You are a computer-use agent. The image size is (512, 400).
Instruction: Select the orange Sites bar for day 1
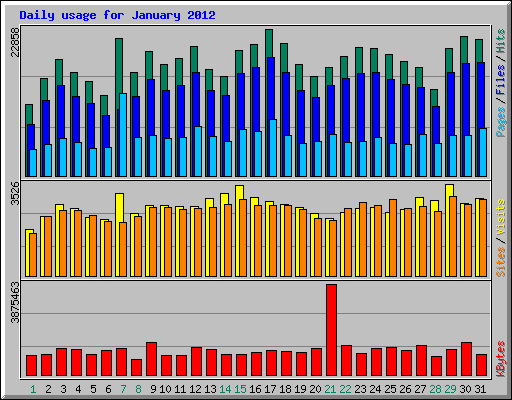[x=33, y=255]
